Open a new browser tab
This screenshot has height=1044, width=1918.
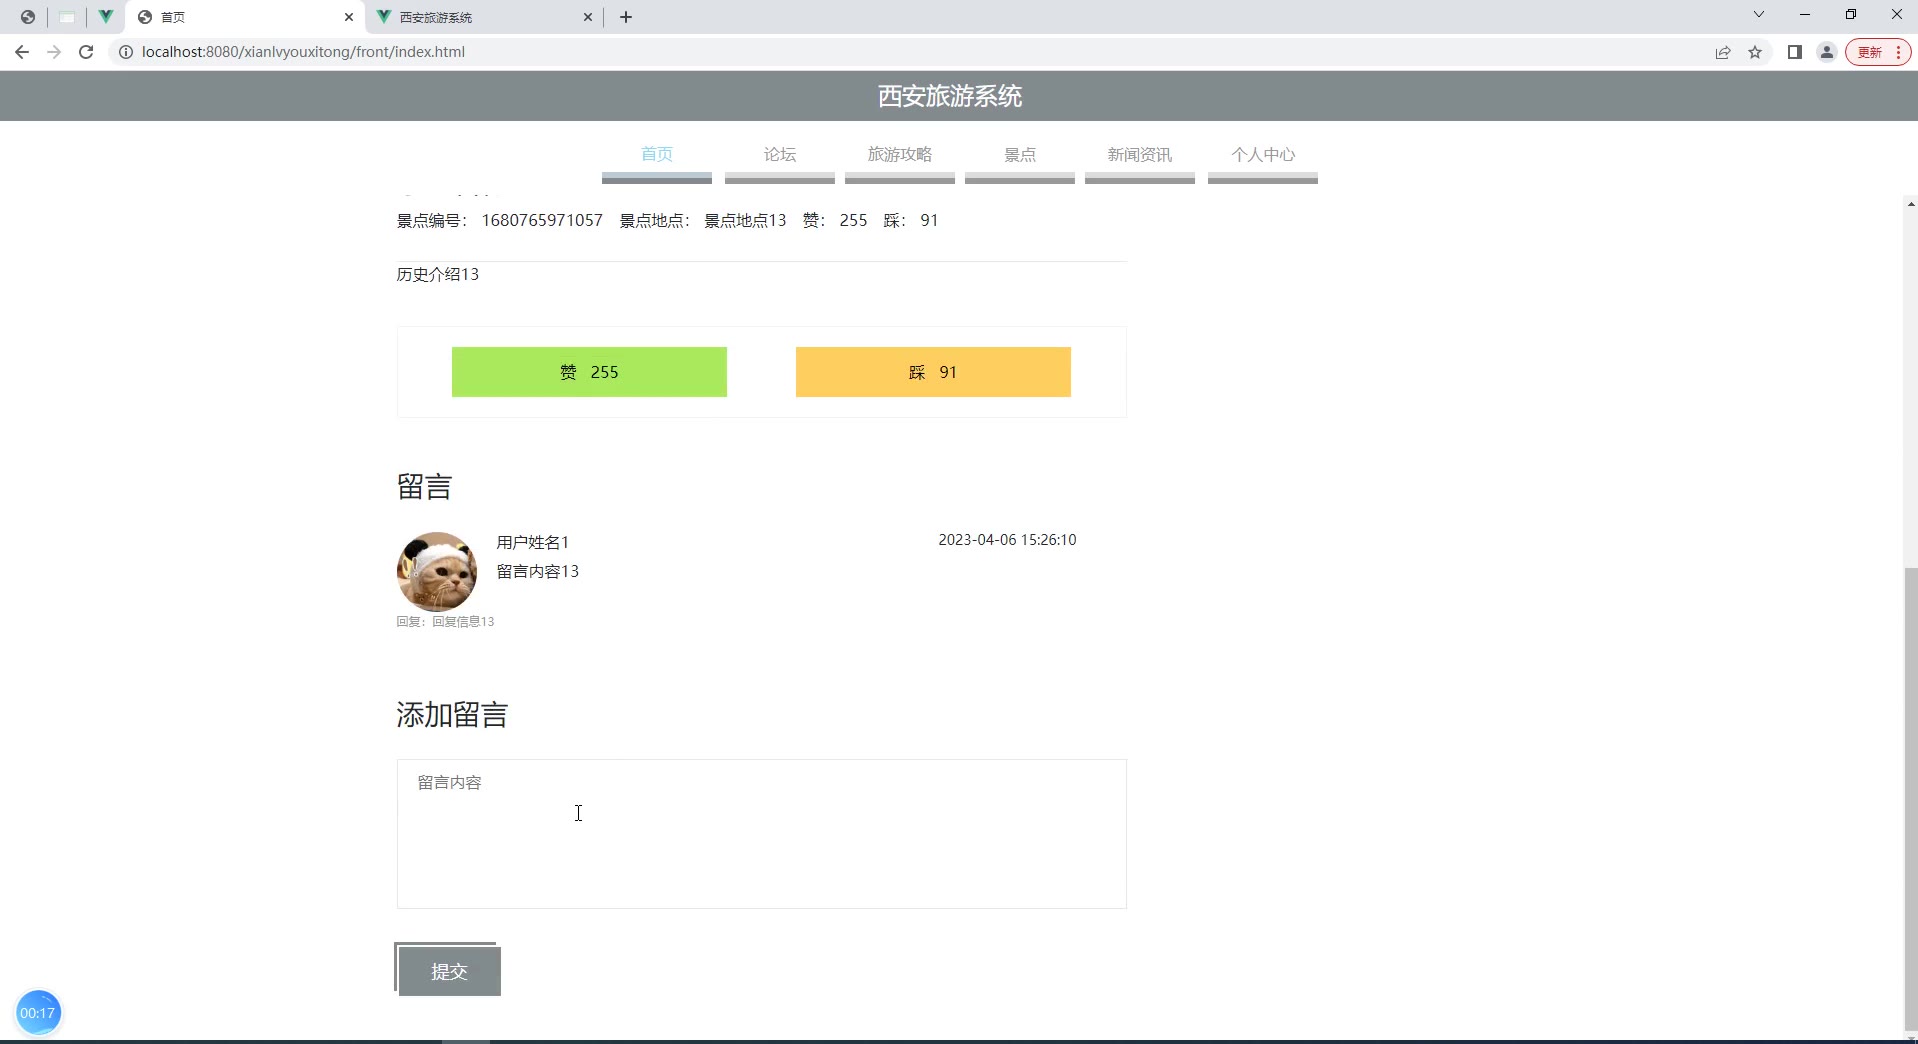coord(626,17)
